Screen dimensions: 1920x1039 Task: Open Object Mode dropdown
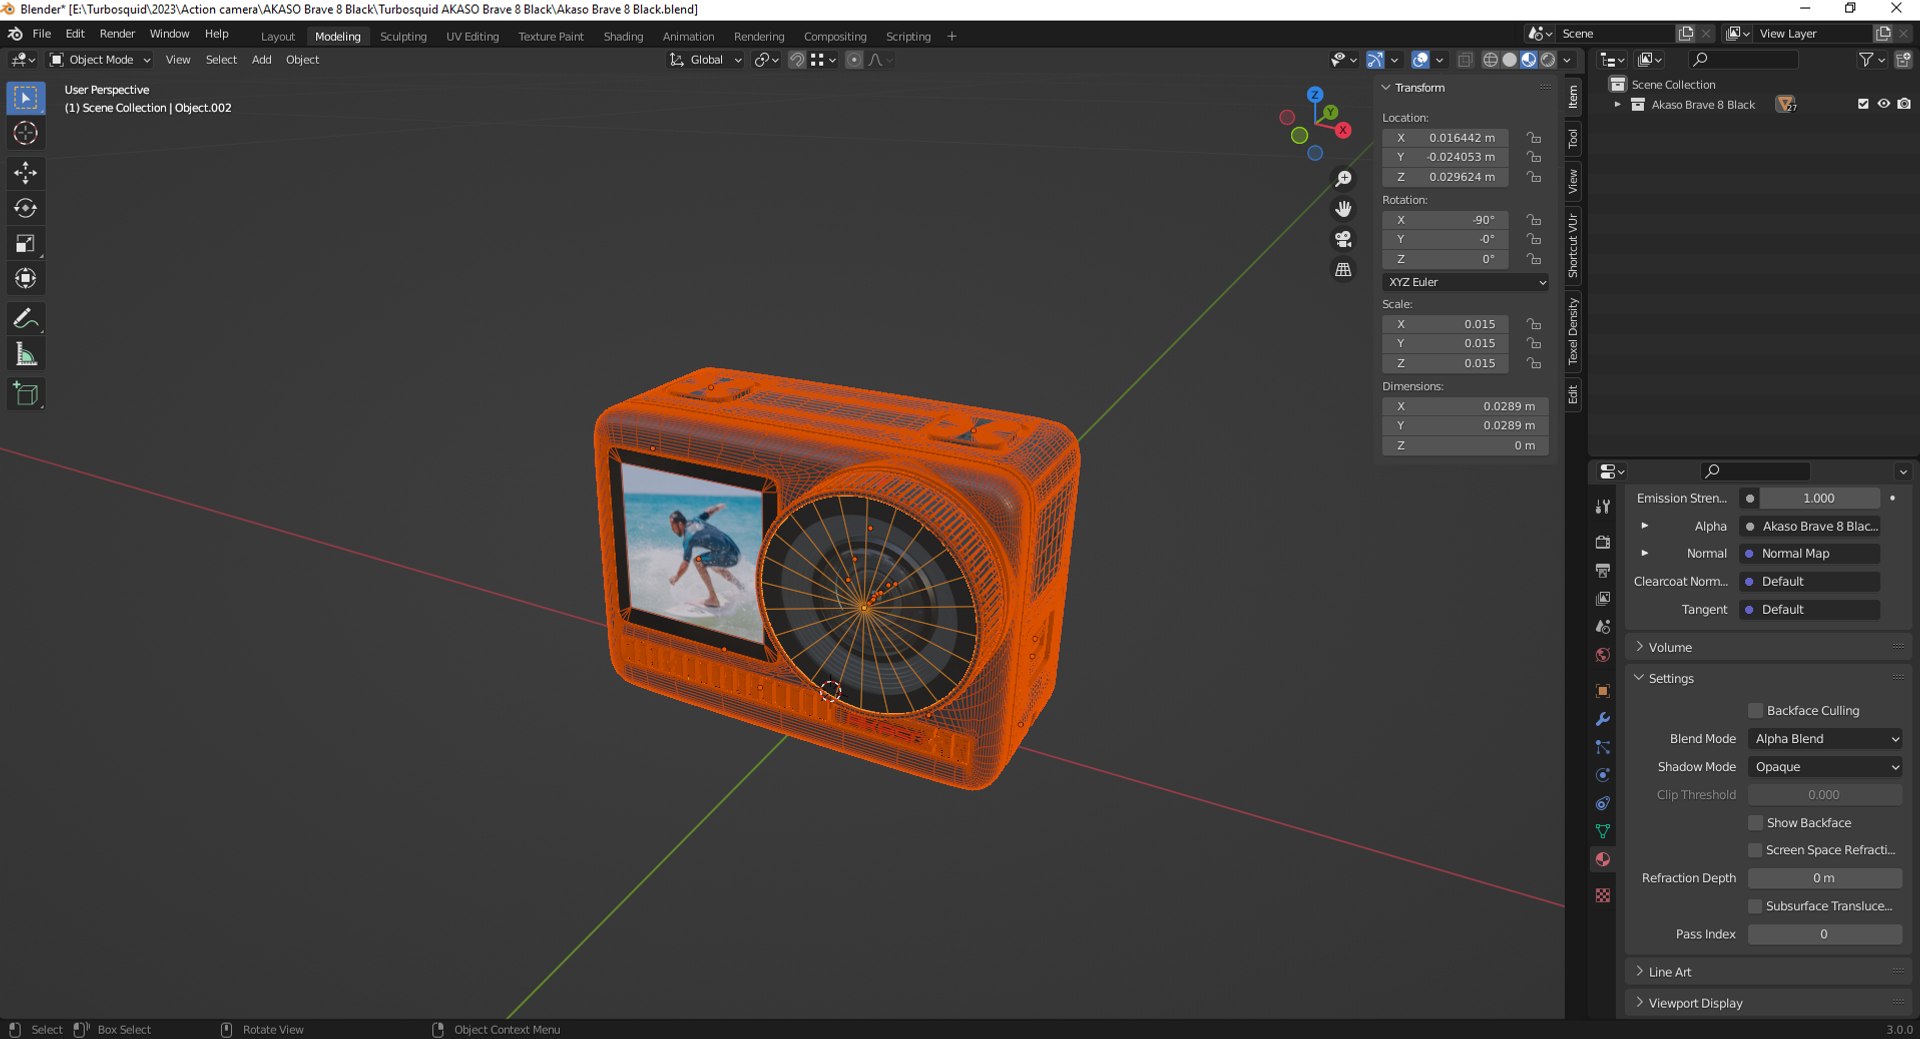(x=100, y=60)
